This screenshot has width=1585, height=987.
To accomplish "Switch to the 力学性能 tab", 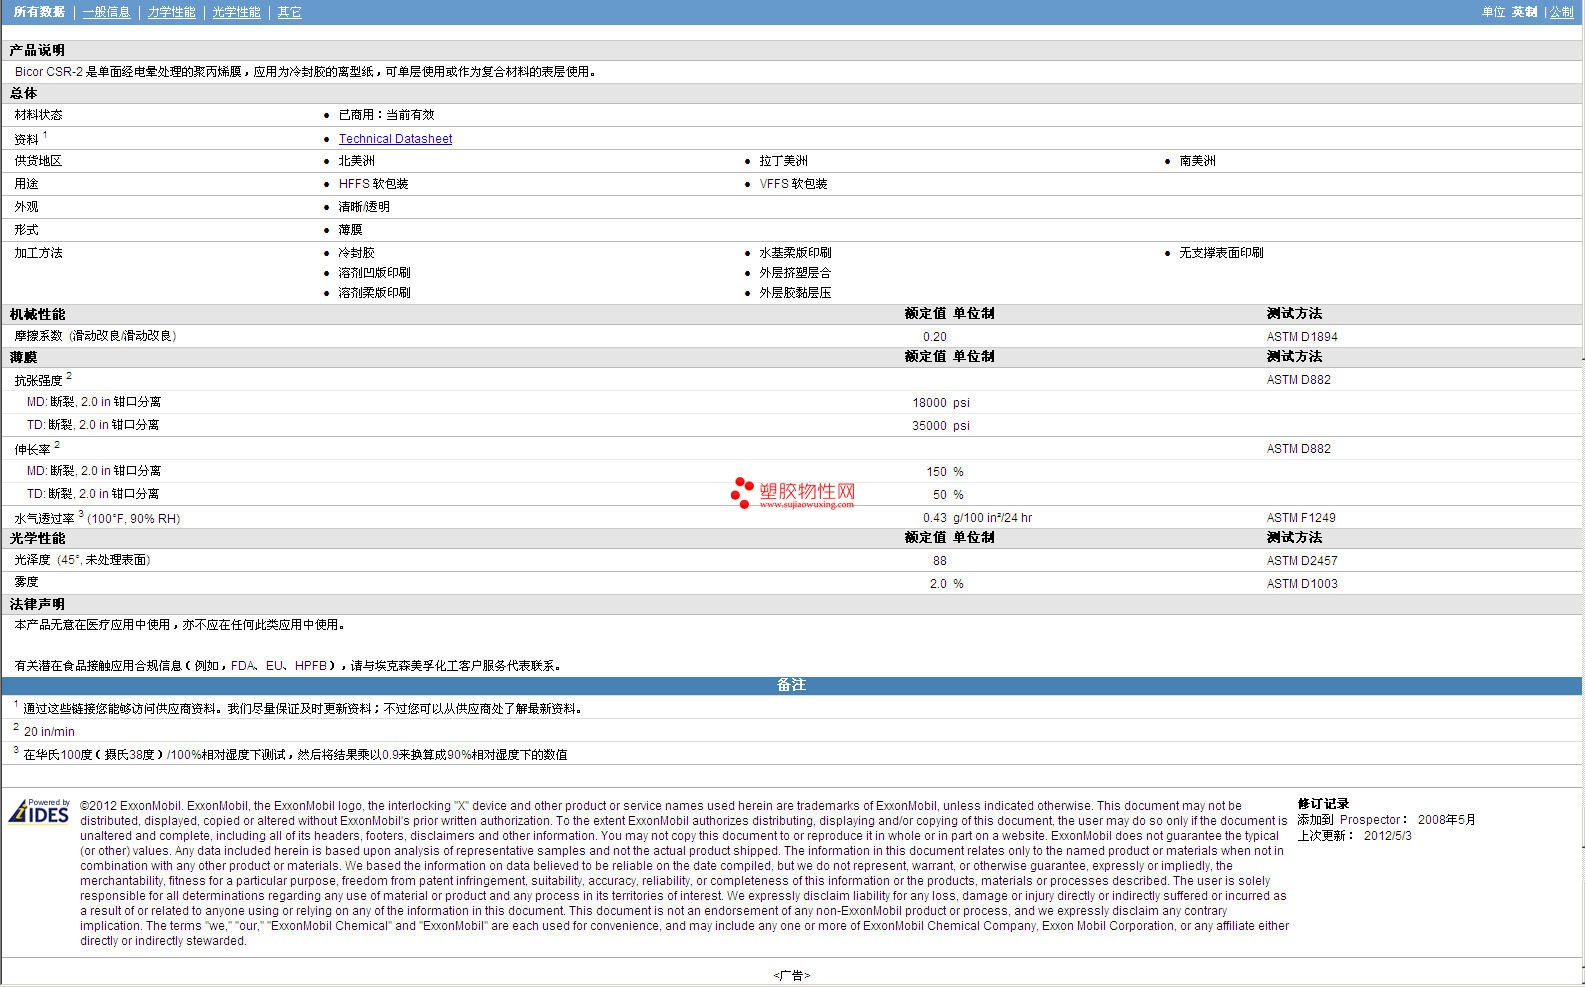I will click(171, 12).
